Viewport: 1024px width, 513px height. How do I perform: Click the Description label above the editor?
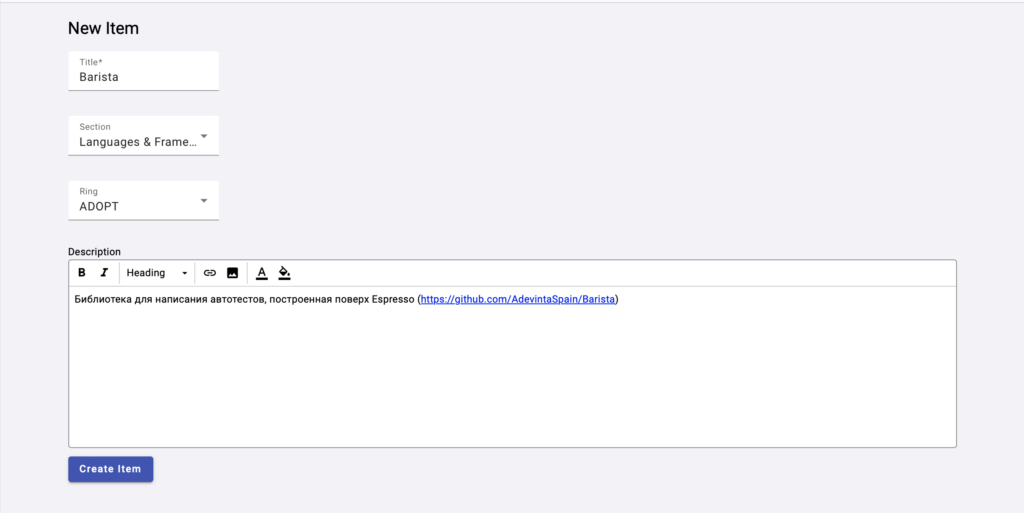[94, 252]
